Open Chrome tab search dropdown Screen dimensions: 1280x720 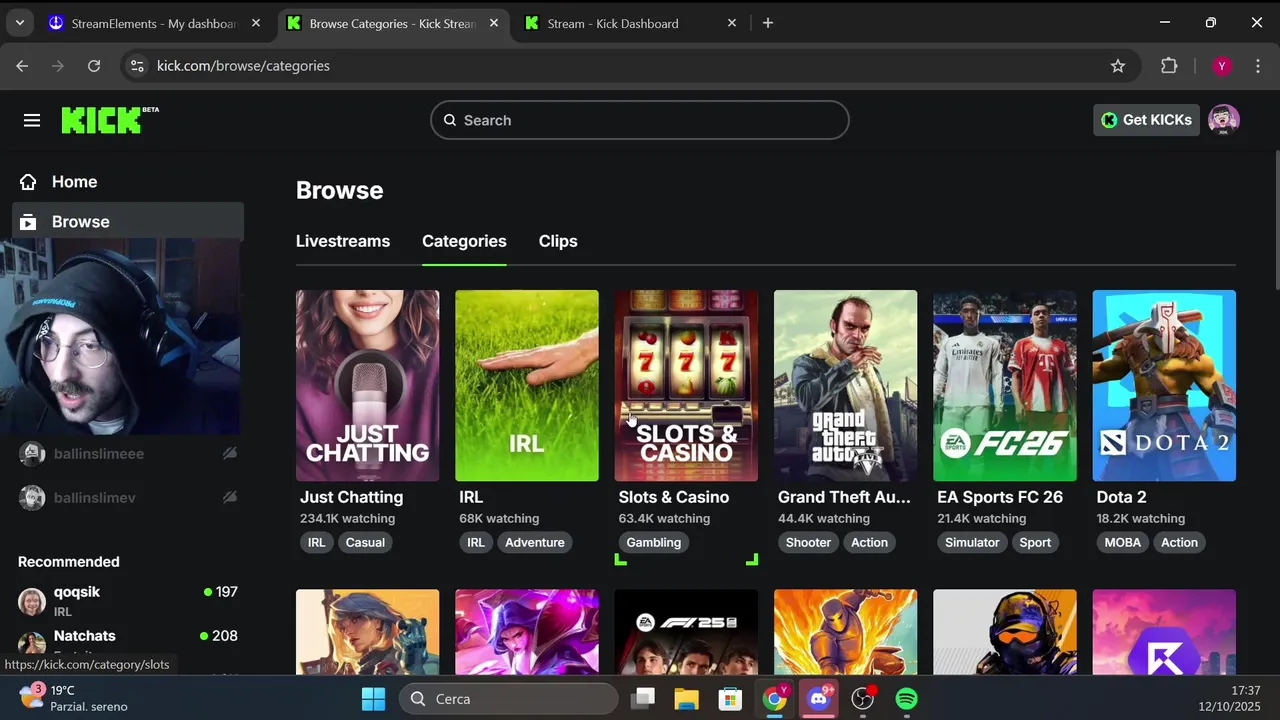coord(19,23)
